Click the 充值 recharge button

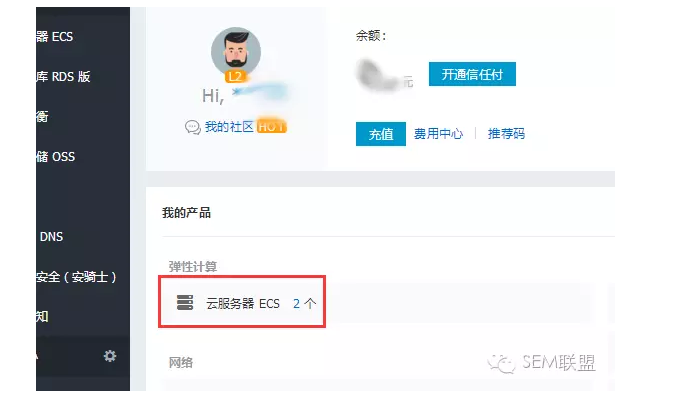(381, 134)
